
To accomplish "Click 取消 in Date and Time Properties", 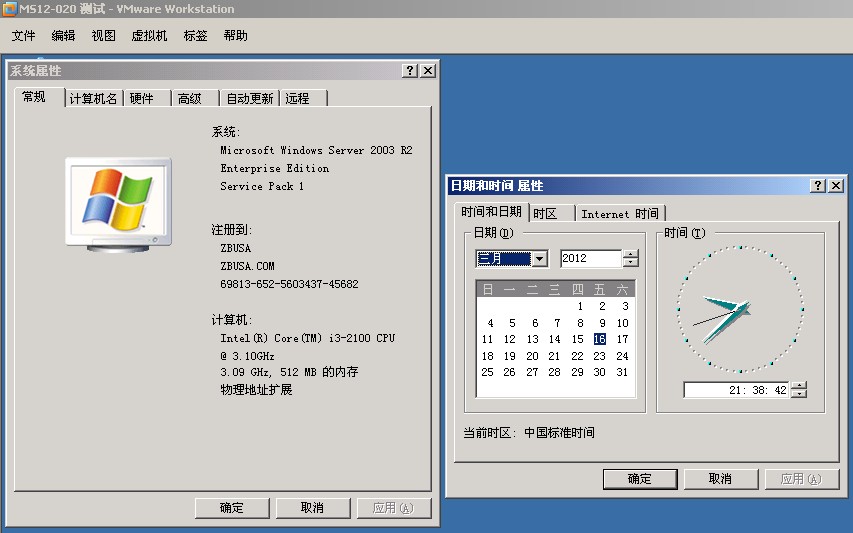I will 720,479.
